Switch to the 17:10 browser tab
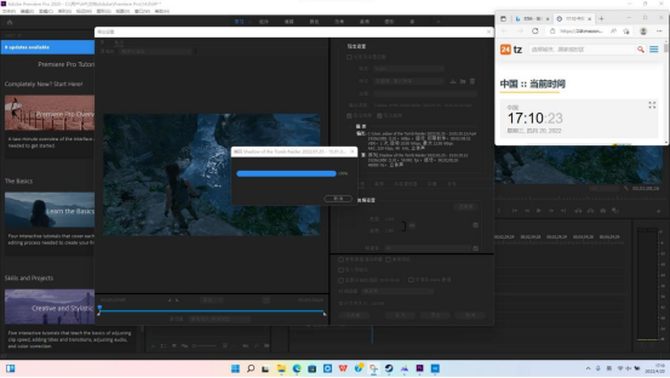Screen dimensions: 670x378 pyautogui.click(x=574, y=19)
